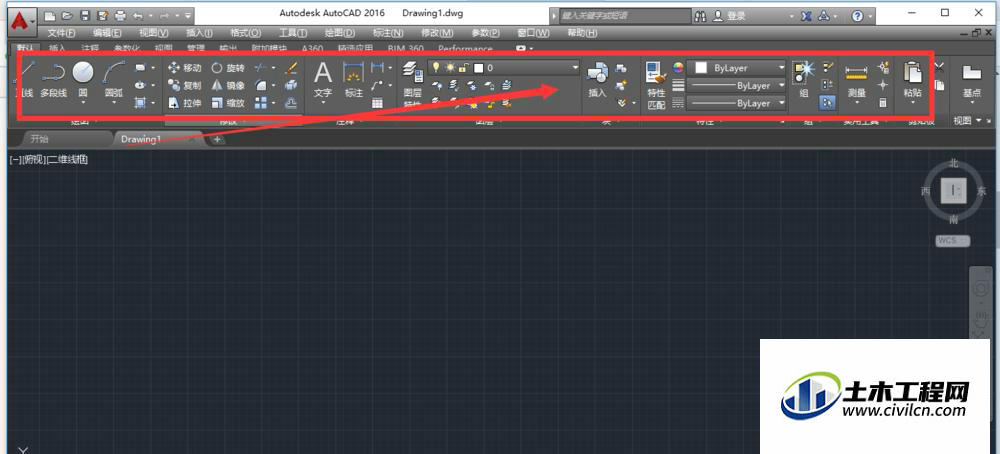
Task: Open the 文件(F) menu
Action: click(x=61, y=33)
